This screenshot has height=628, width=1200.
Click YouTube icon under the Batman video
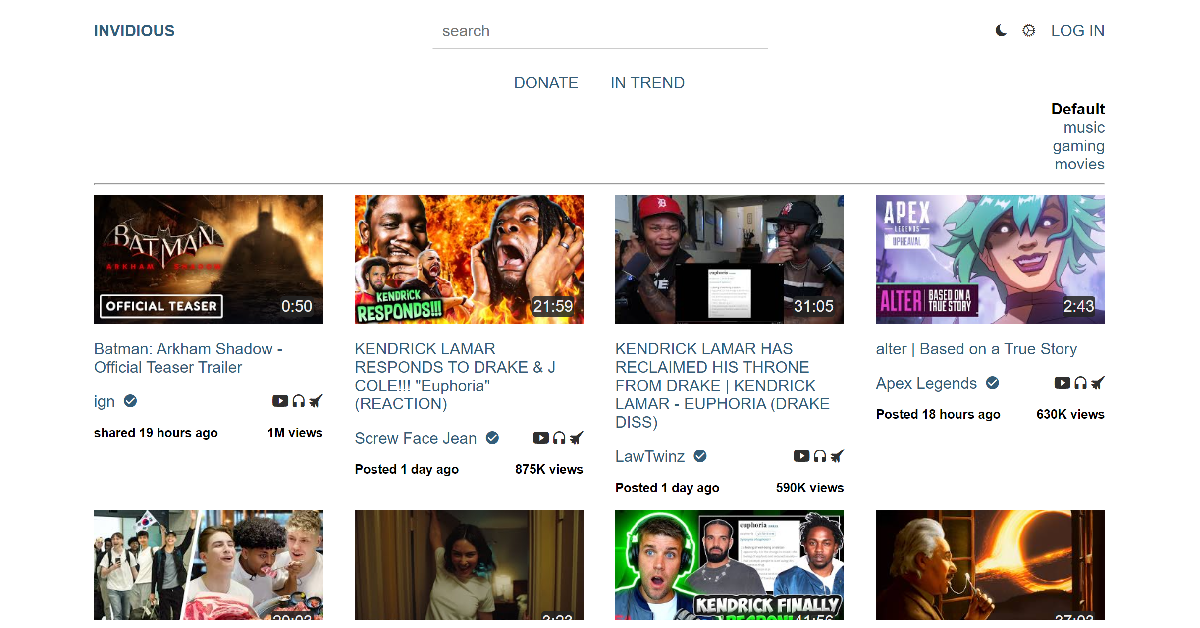tap(280, 401)
